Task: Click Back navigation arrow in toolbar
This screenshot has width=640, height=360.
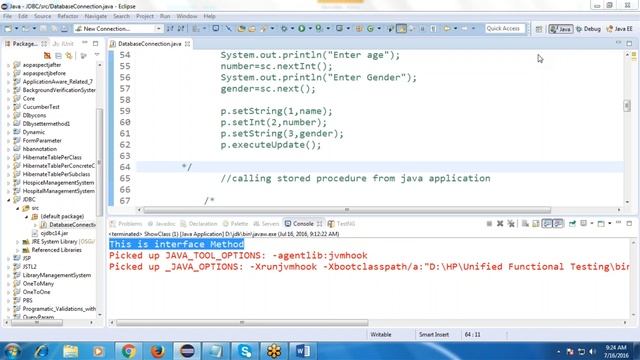Action: point(447,29)
